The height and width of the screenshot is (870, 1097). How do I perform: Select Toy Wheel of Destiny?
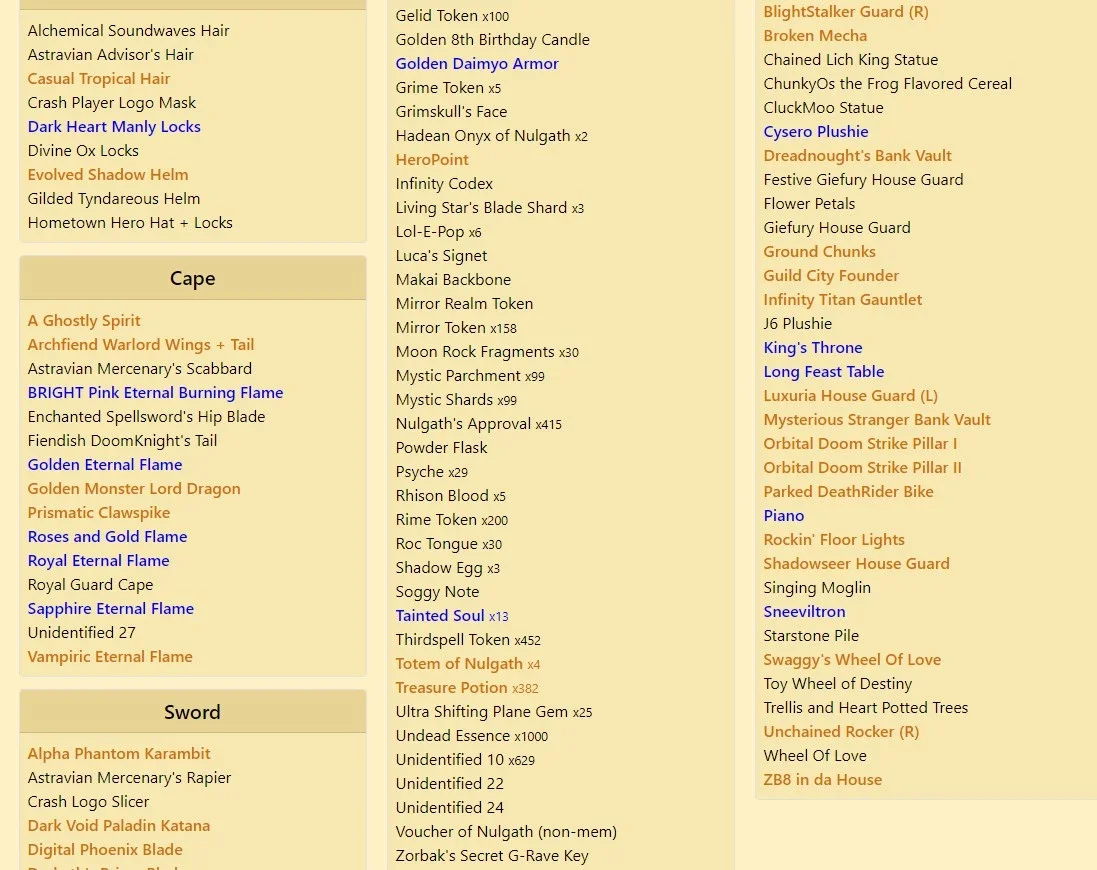[837, 683]
